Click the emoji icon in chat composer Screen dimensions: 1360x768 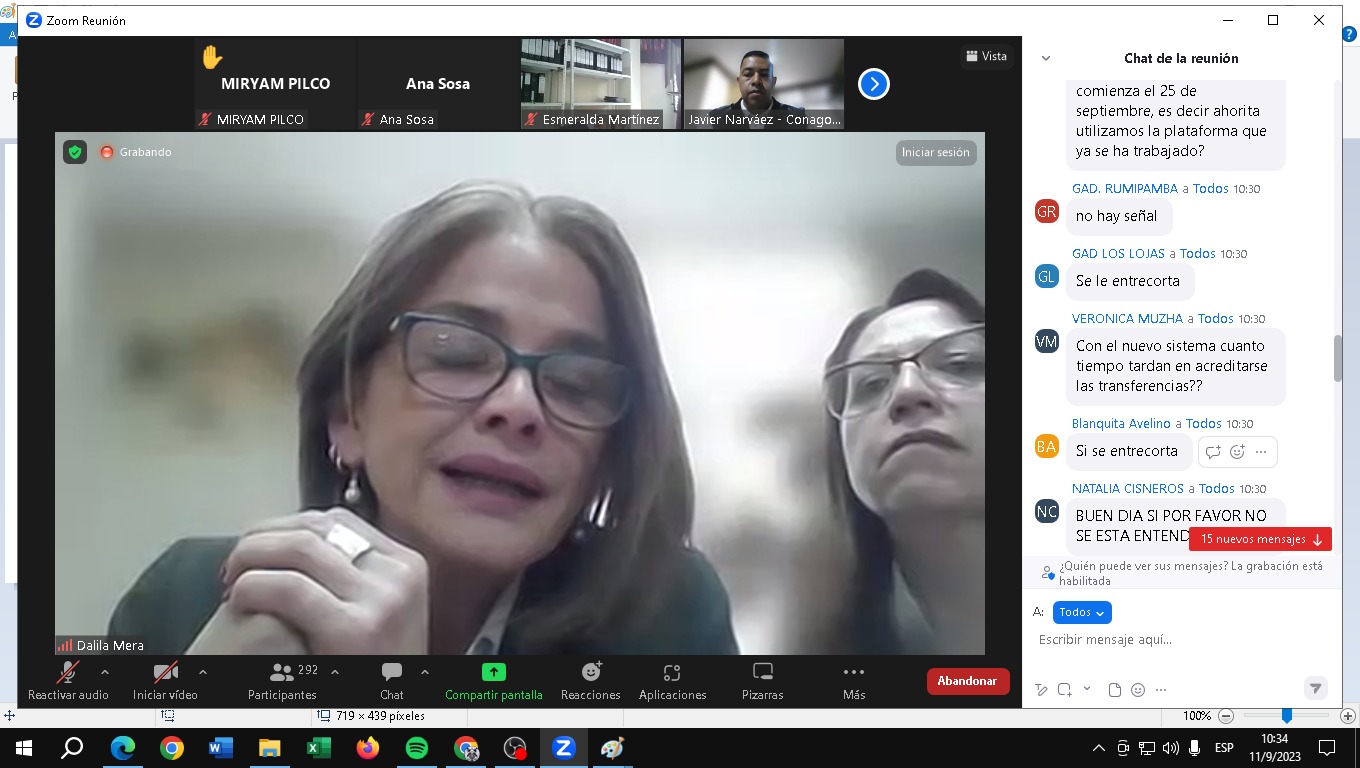tap(1138, 690)
